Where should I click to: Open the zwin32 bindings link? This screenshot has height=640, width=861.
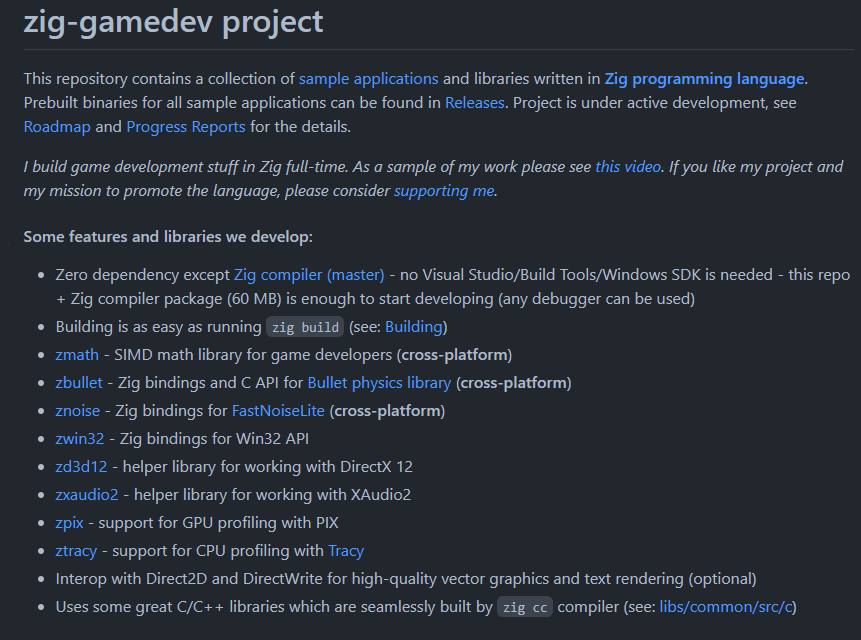coord(79,438)
